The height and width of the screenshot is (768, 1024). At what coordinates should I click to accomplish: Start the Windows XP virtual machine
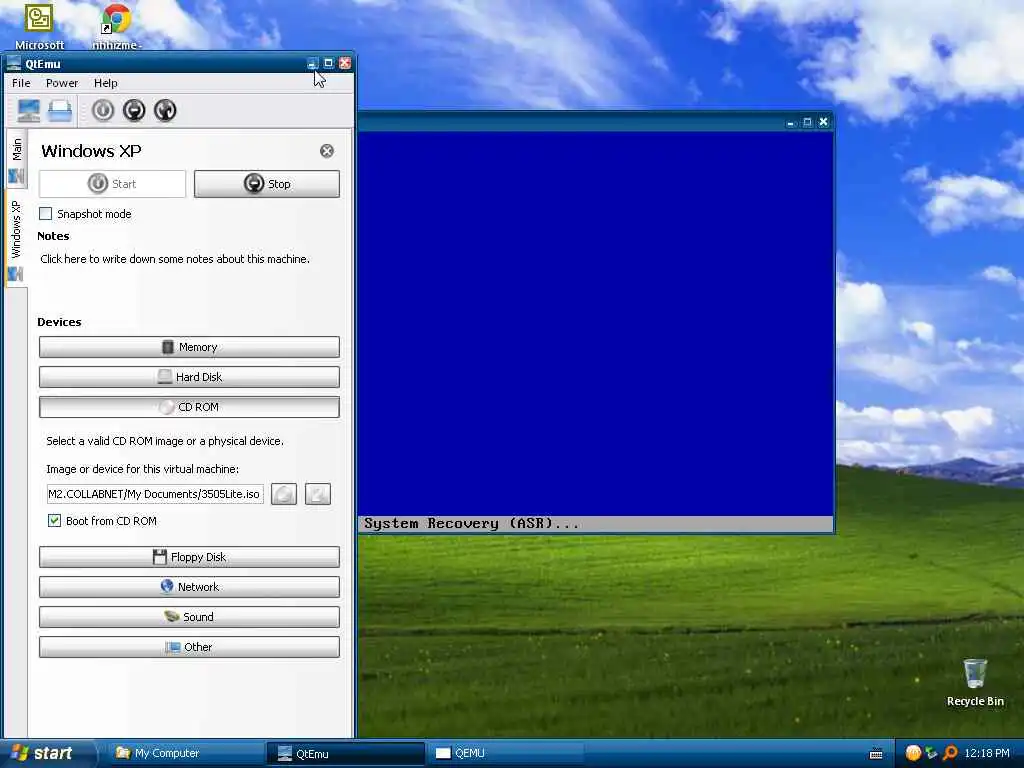112,184
